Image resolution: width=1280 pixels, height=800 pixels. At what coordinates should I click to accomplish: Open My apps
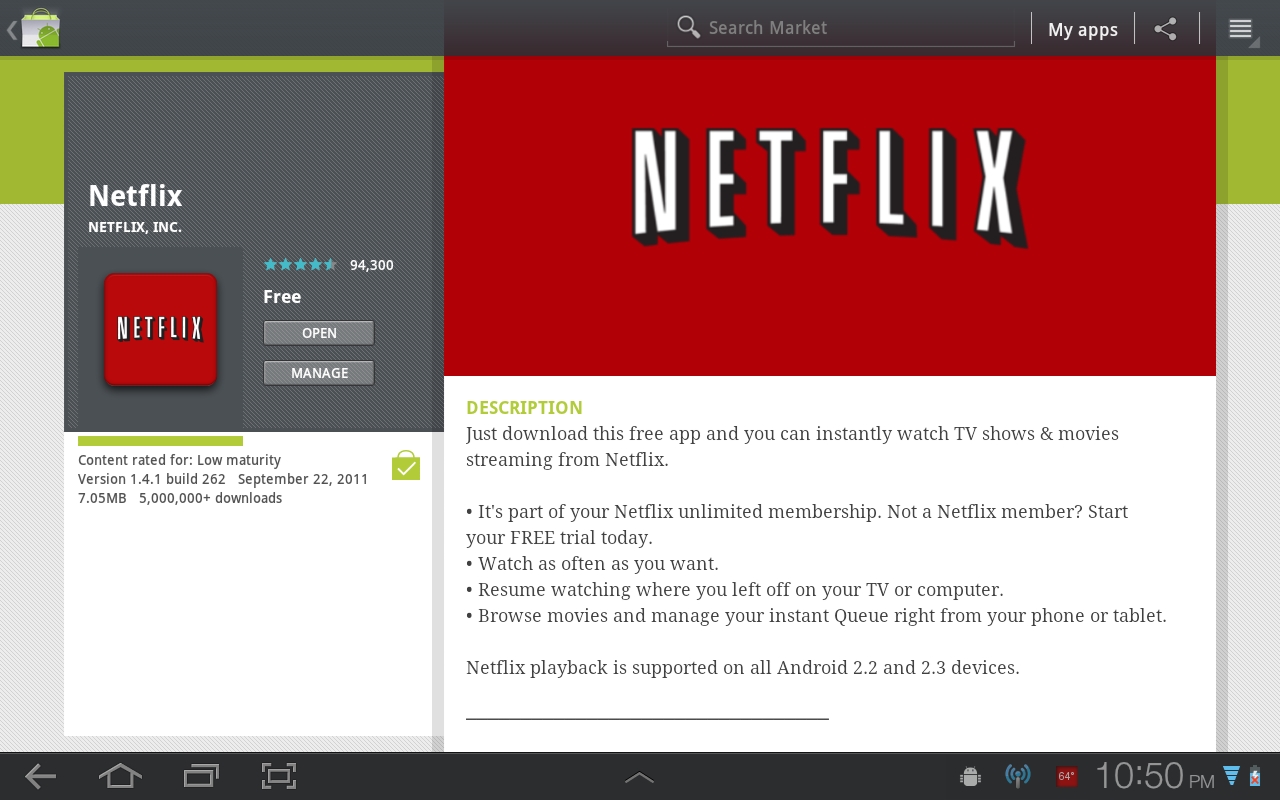pyautogui.click(x=1083, y=29)
